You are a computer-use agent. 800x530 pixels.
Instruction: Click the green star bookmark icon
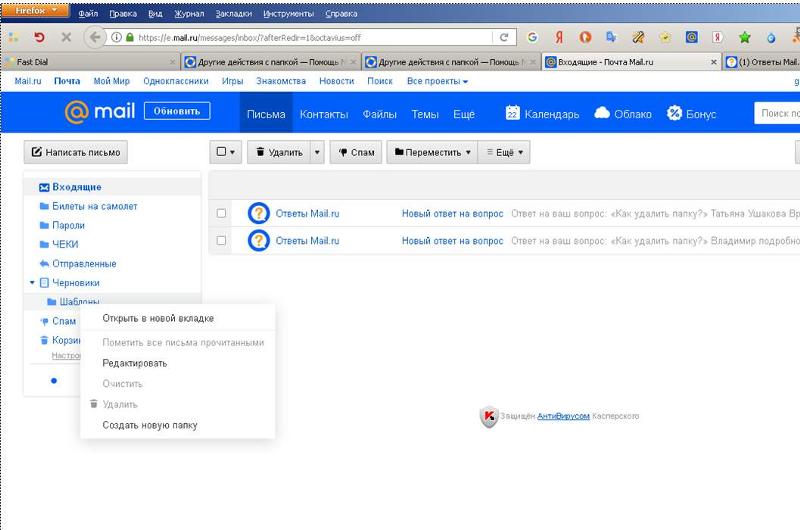744,37
